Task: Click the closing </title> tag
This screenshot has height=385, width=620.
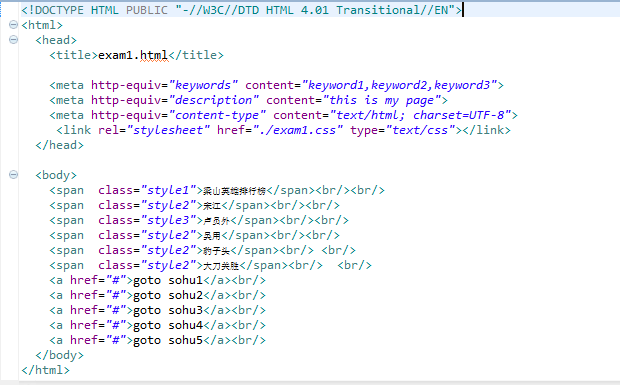Action: click(x=196, y=55)
